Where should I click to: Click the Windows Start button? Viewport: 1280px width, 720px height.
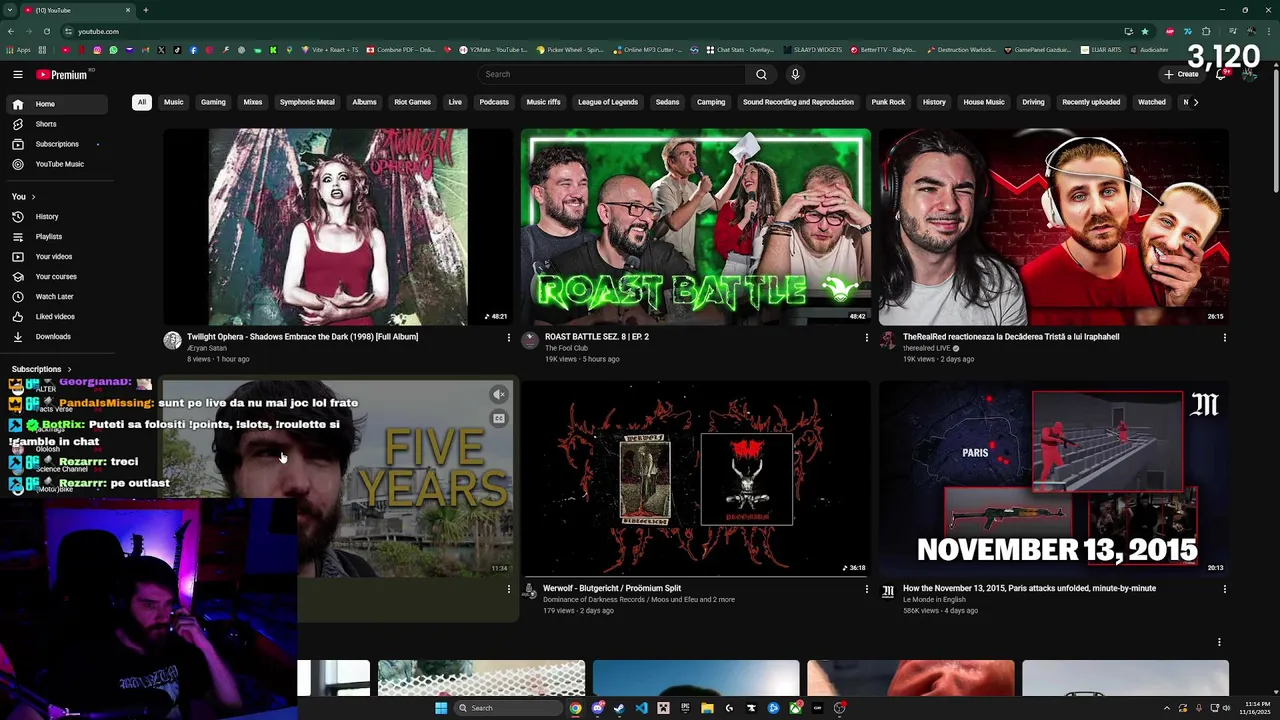[x=440, y=708]
